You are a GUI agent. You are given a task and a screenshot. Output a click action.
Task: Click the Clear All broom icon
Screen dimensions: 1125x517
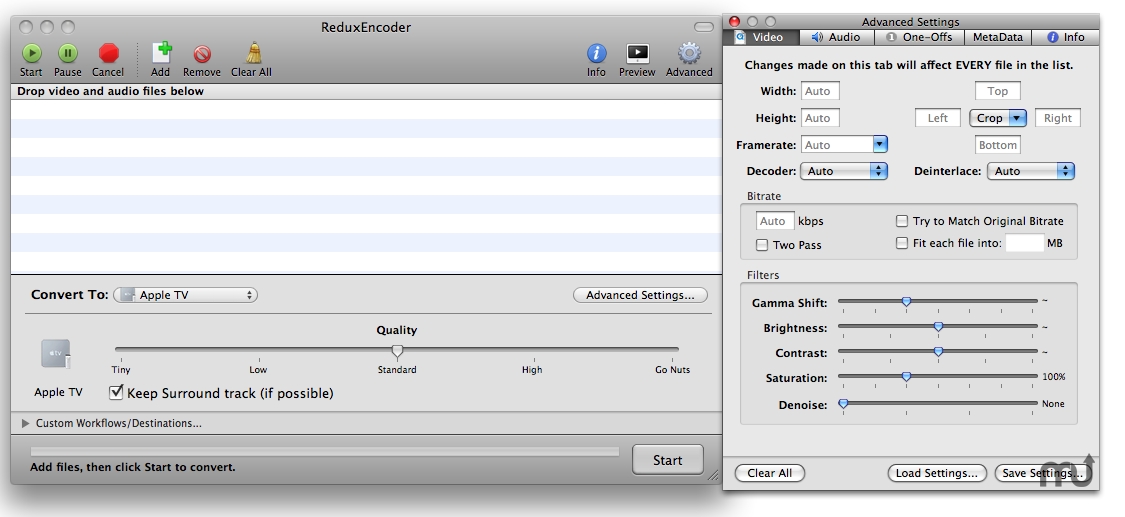click(x=253, y=53)
